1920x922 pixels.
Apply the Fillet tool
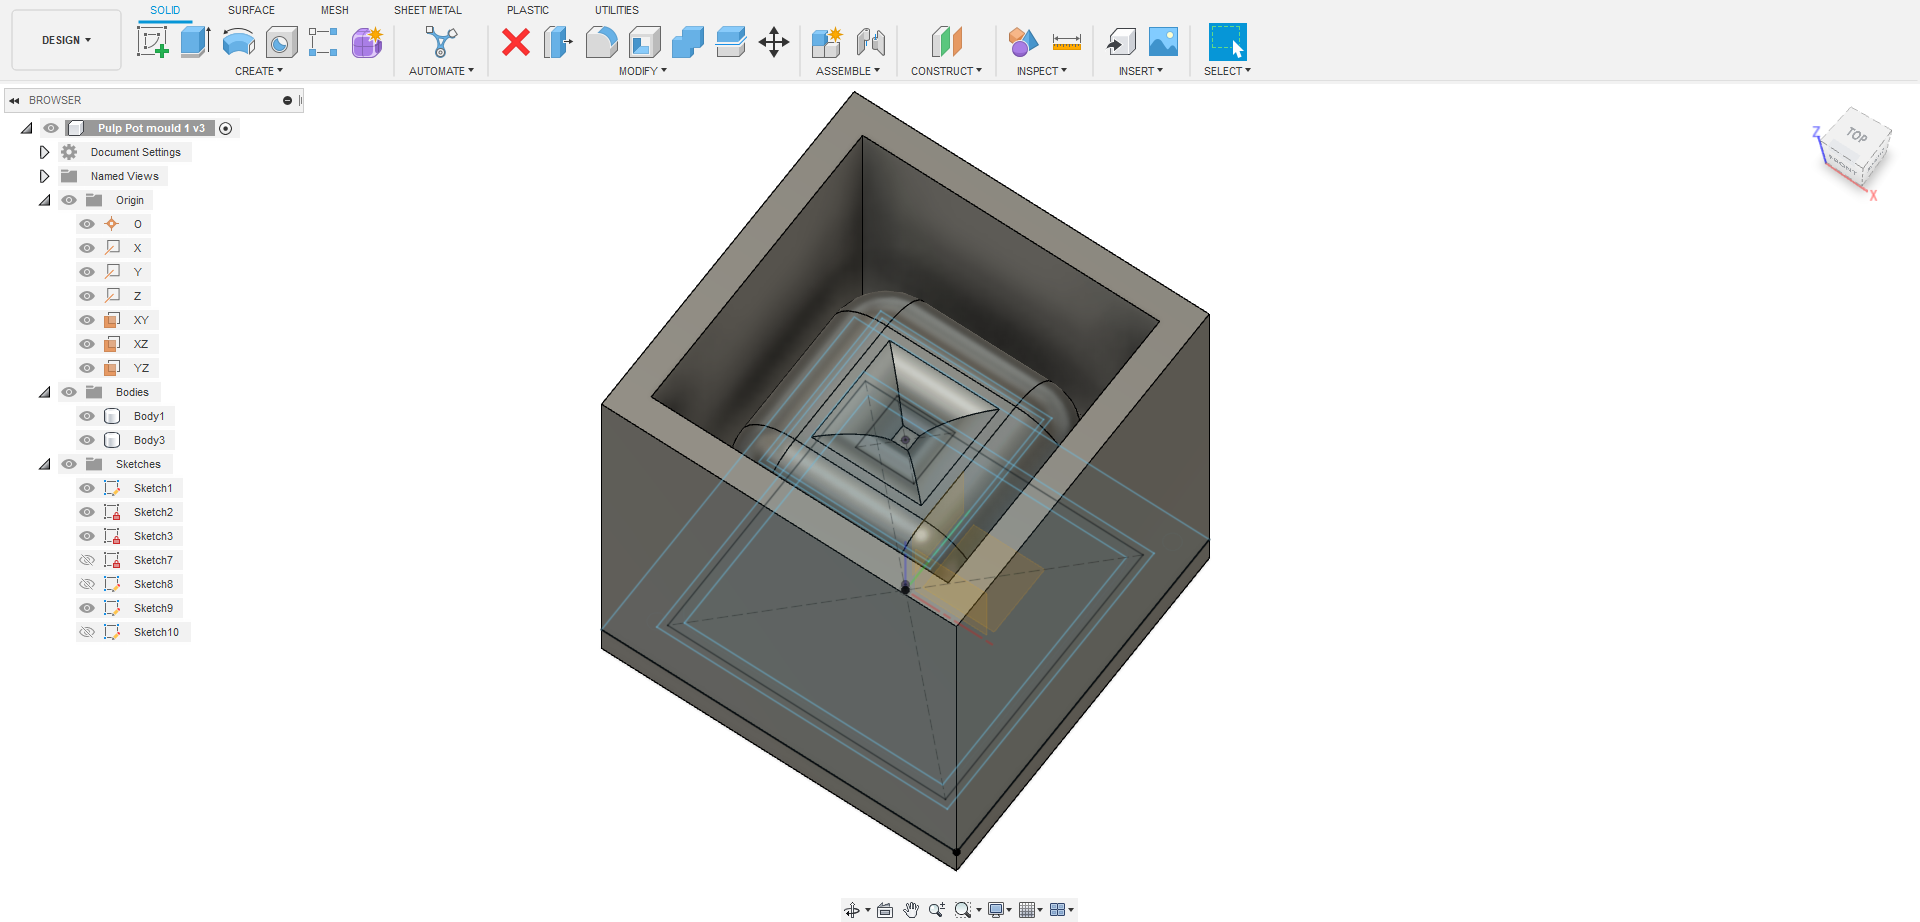tap(601, 42)
